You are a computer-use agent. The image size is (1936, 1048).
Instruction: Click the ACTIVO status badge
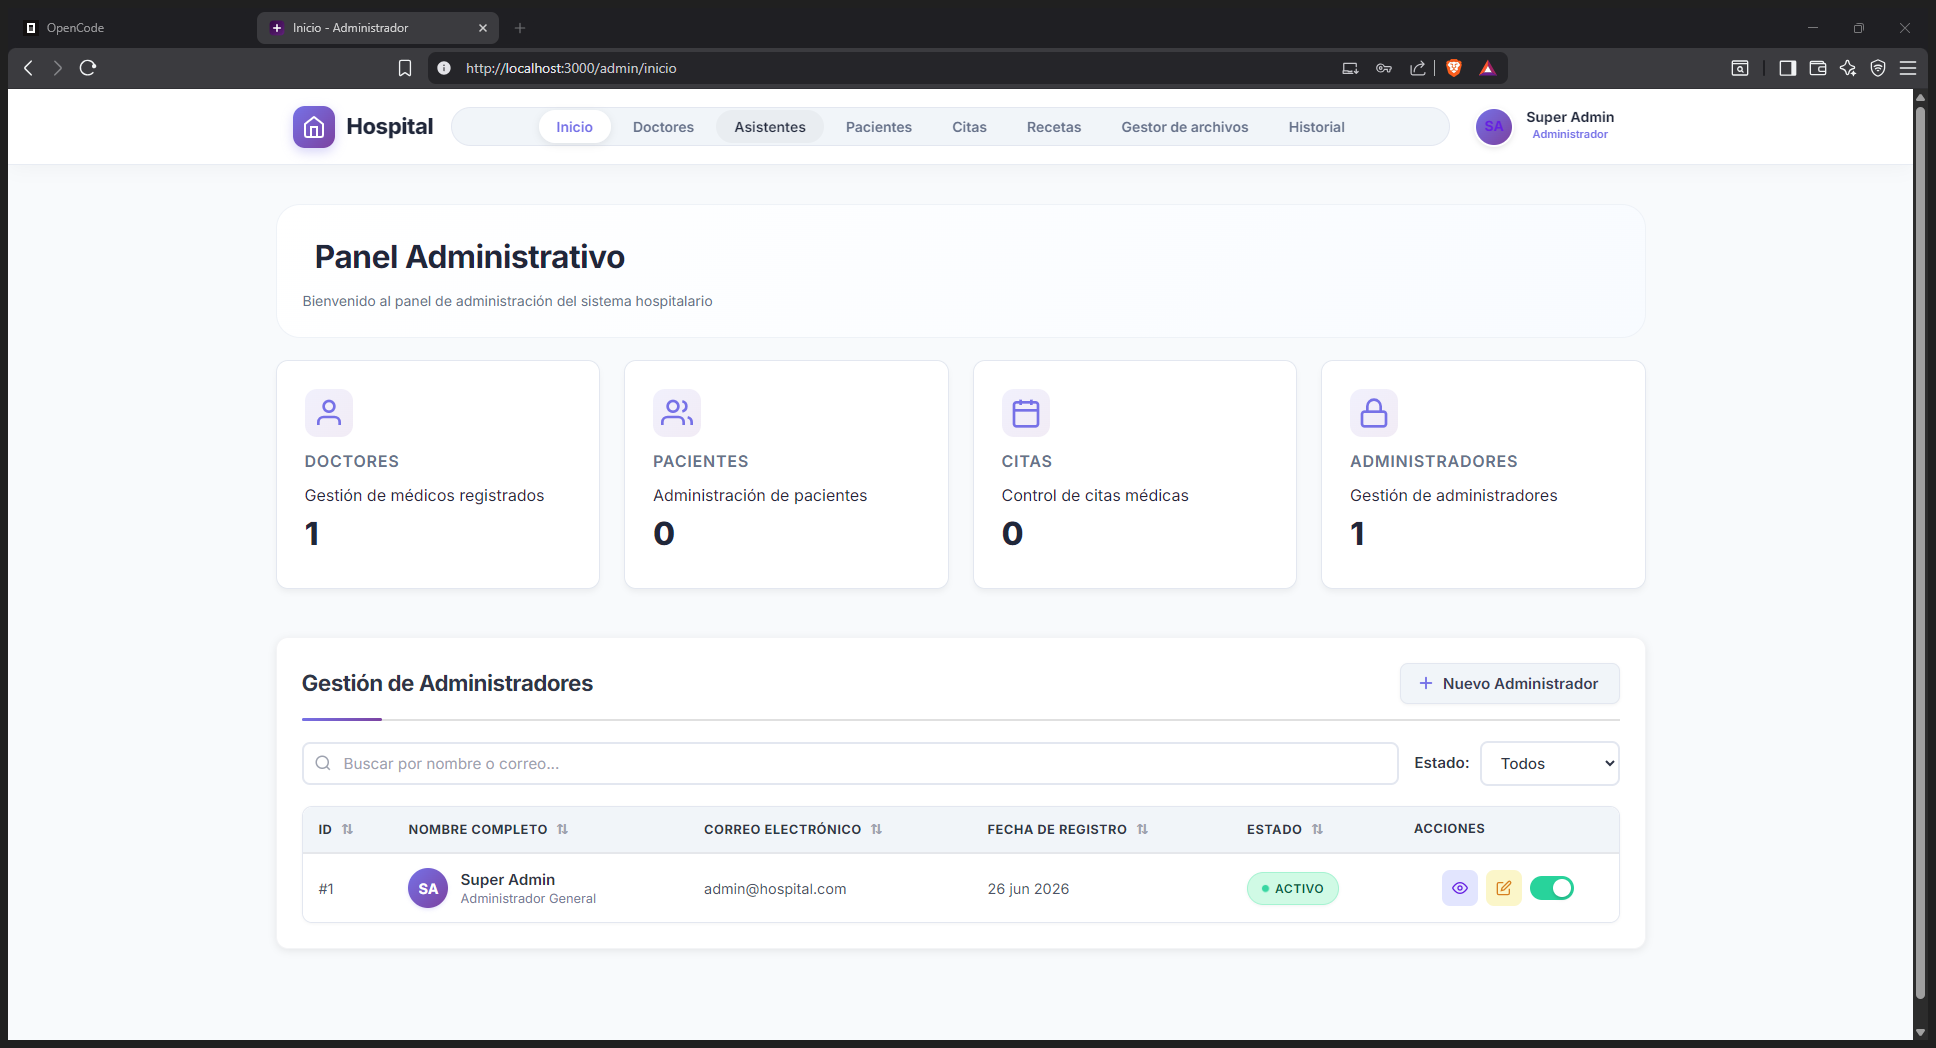(x=1293, y=888)
